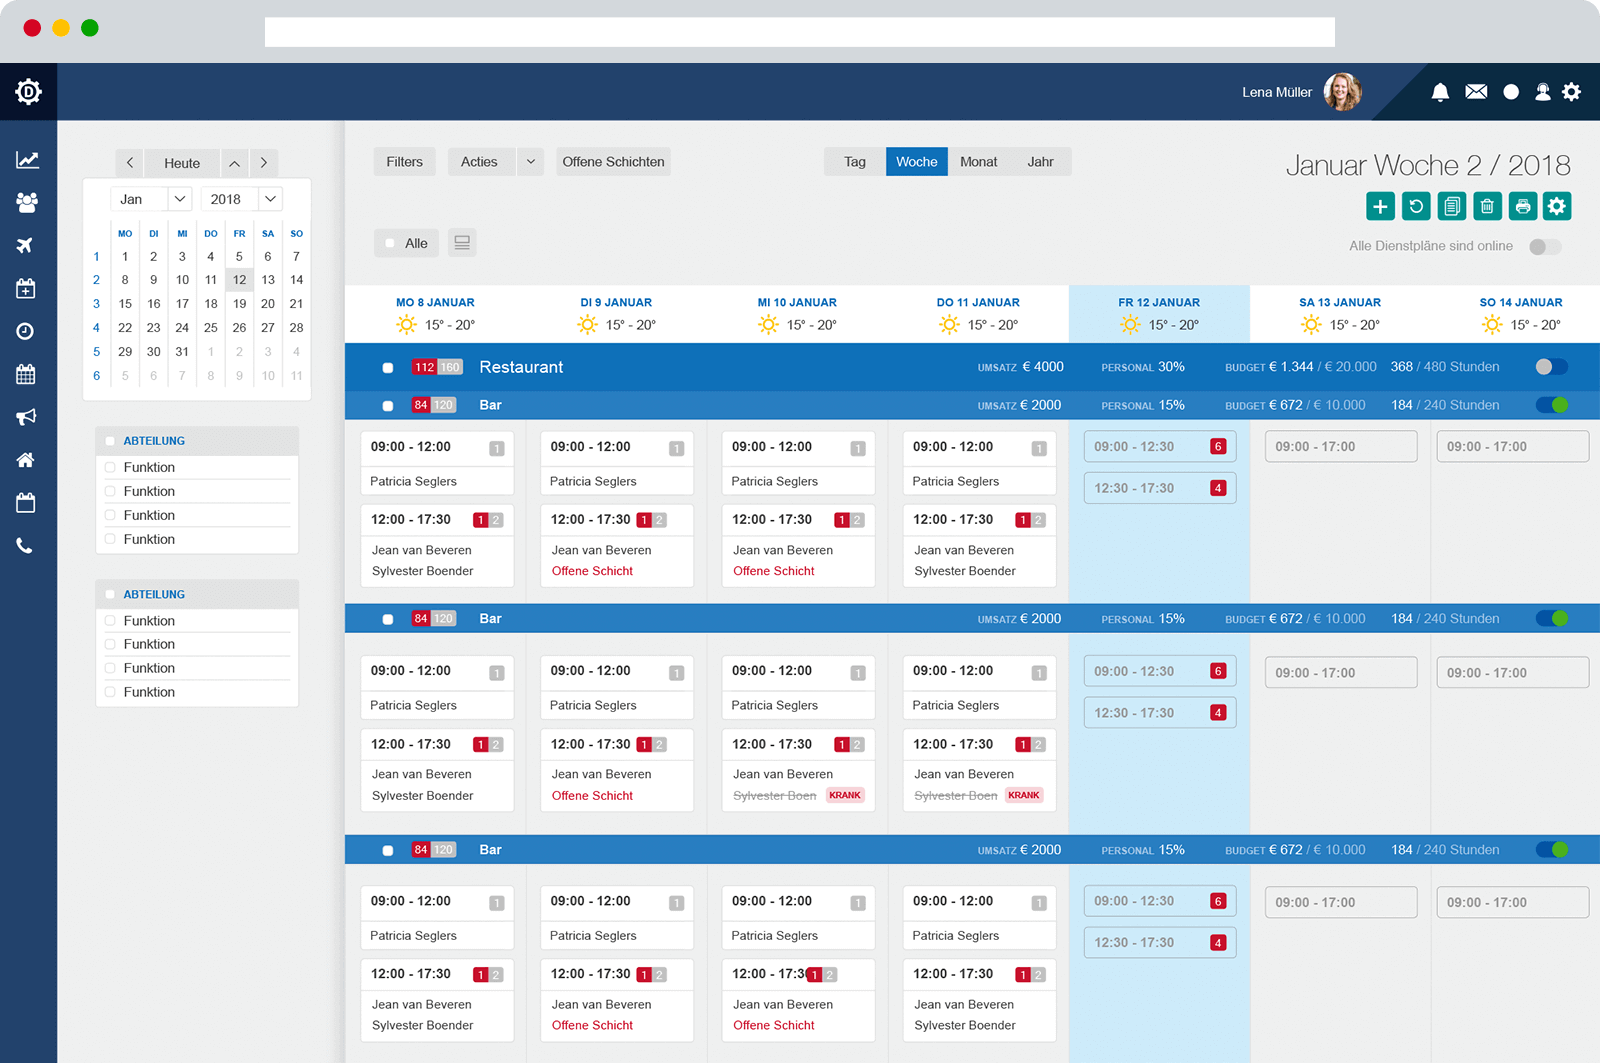
Task: Click the green refresh schedule icon
Action: (x=1416, y=206)
